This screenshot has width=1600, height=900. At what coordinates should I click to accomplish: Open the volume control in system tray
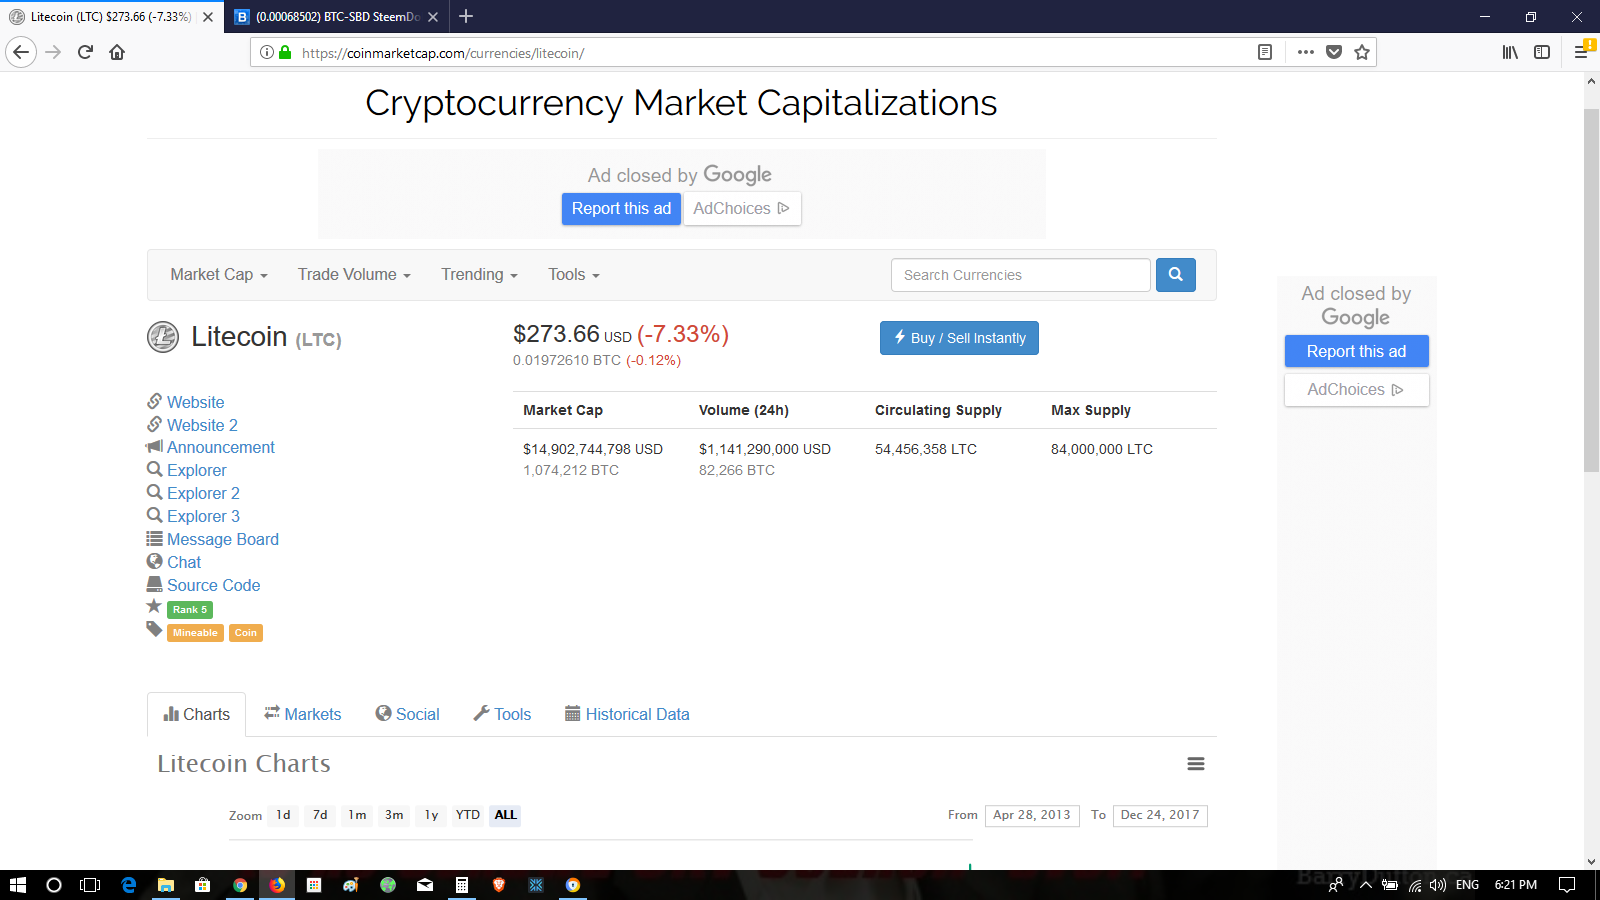[x=1438, y=885]
